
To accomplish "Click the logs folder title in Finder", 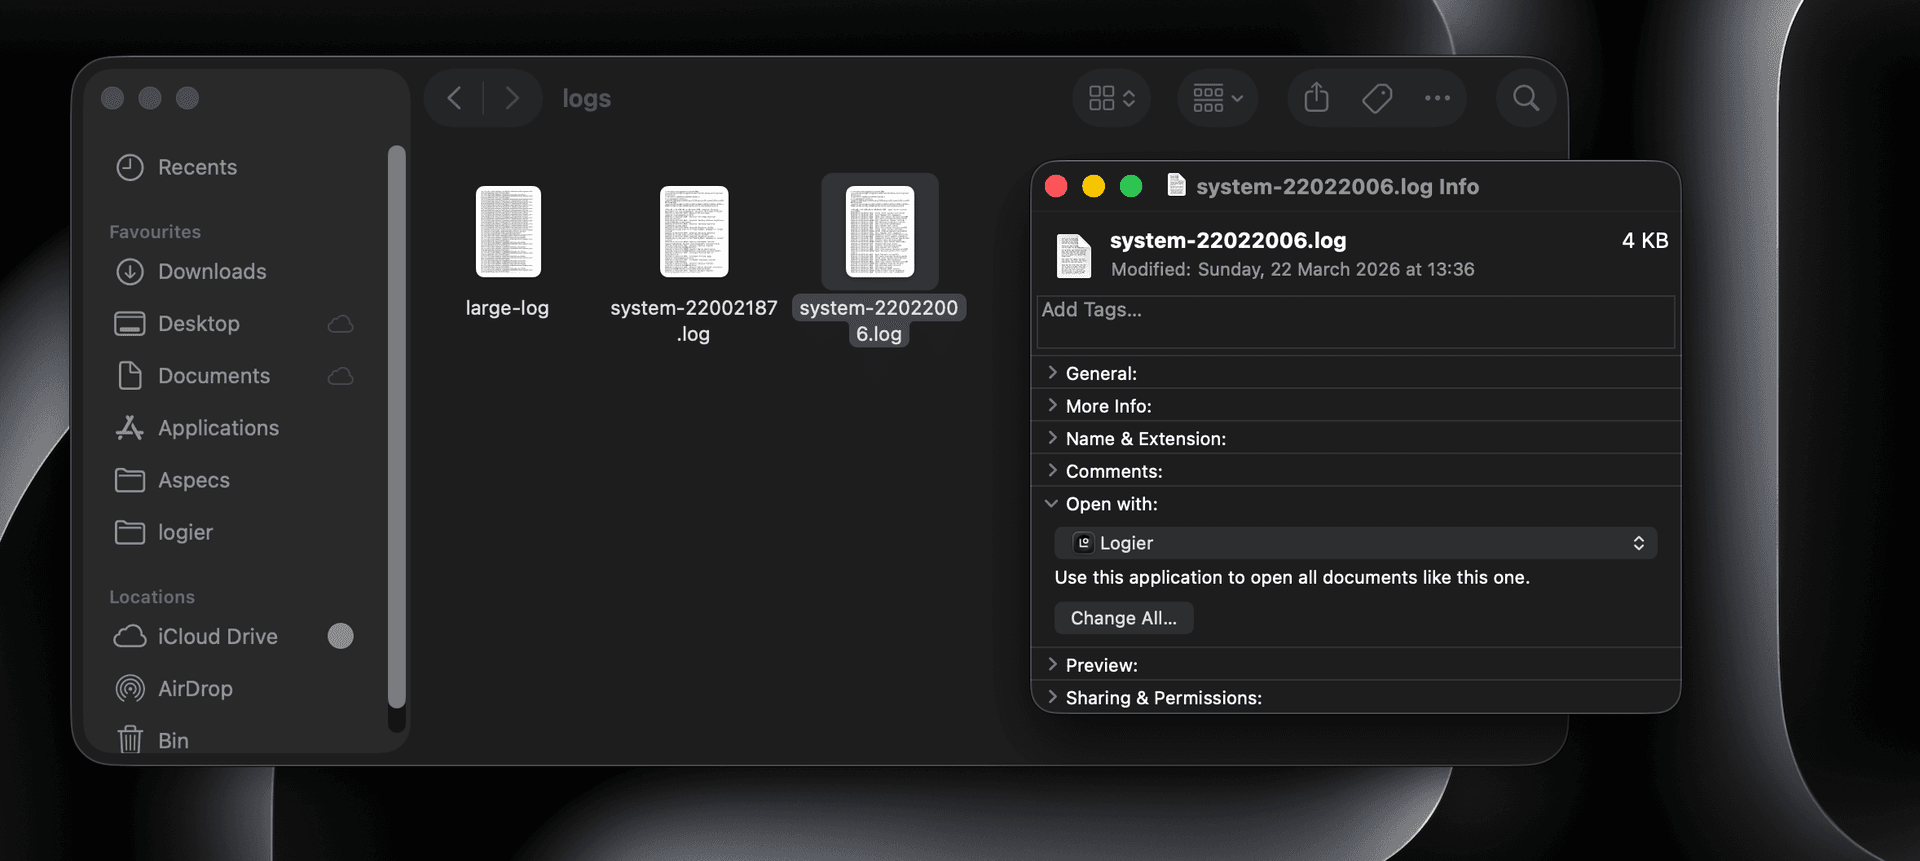I will point(586,98).
